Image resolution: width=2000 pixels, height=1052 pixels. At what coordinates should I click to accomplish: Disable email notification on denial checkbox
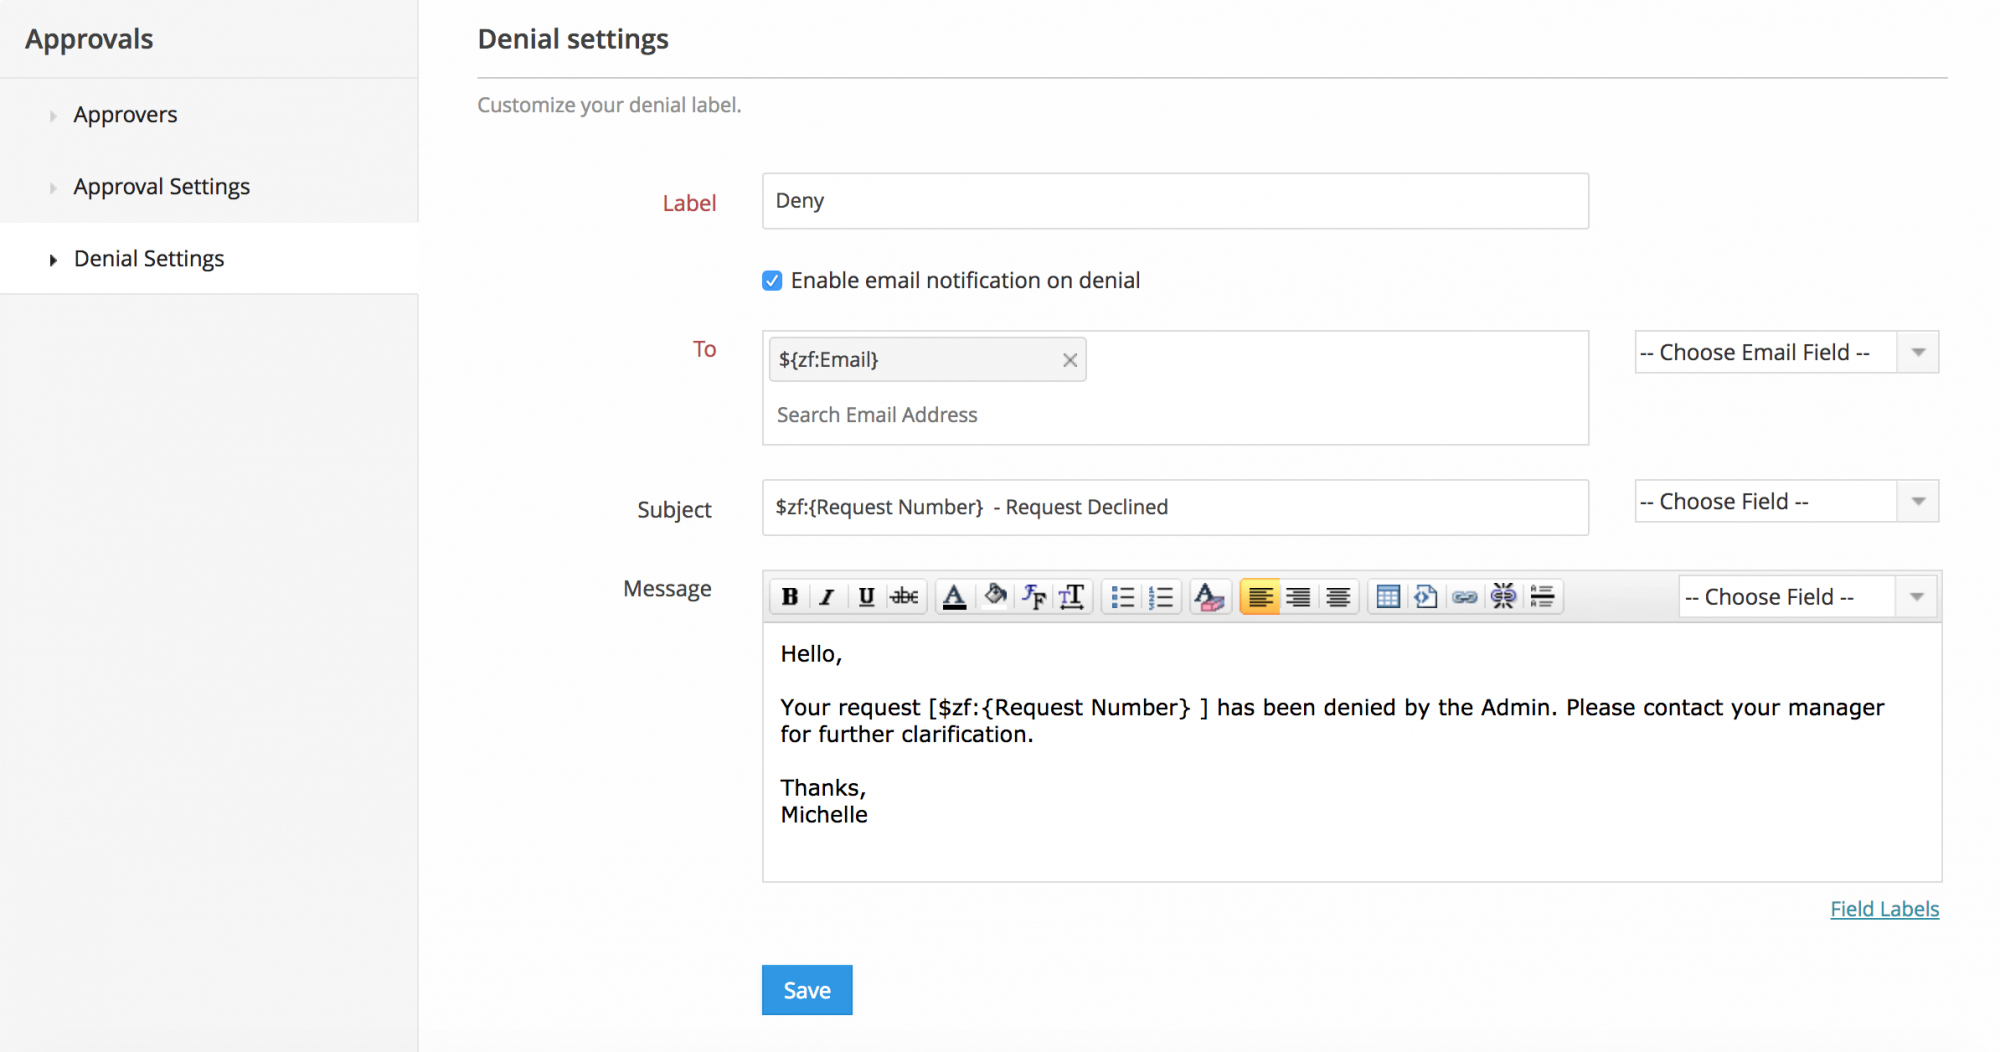click(x=772, y=281)
